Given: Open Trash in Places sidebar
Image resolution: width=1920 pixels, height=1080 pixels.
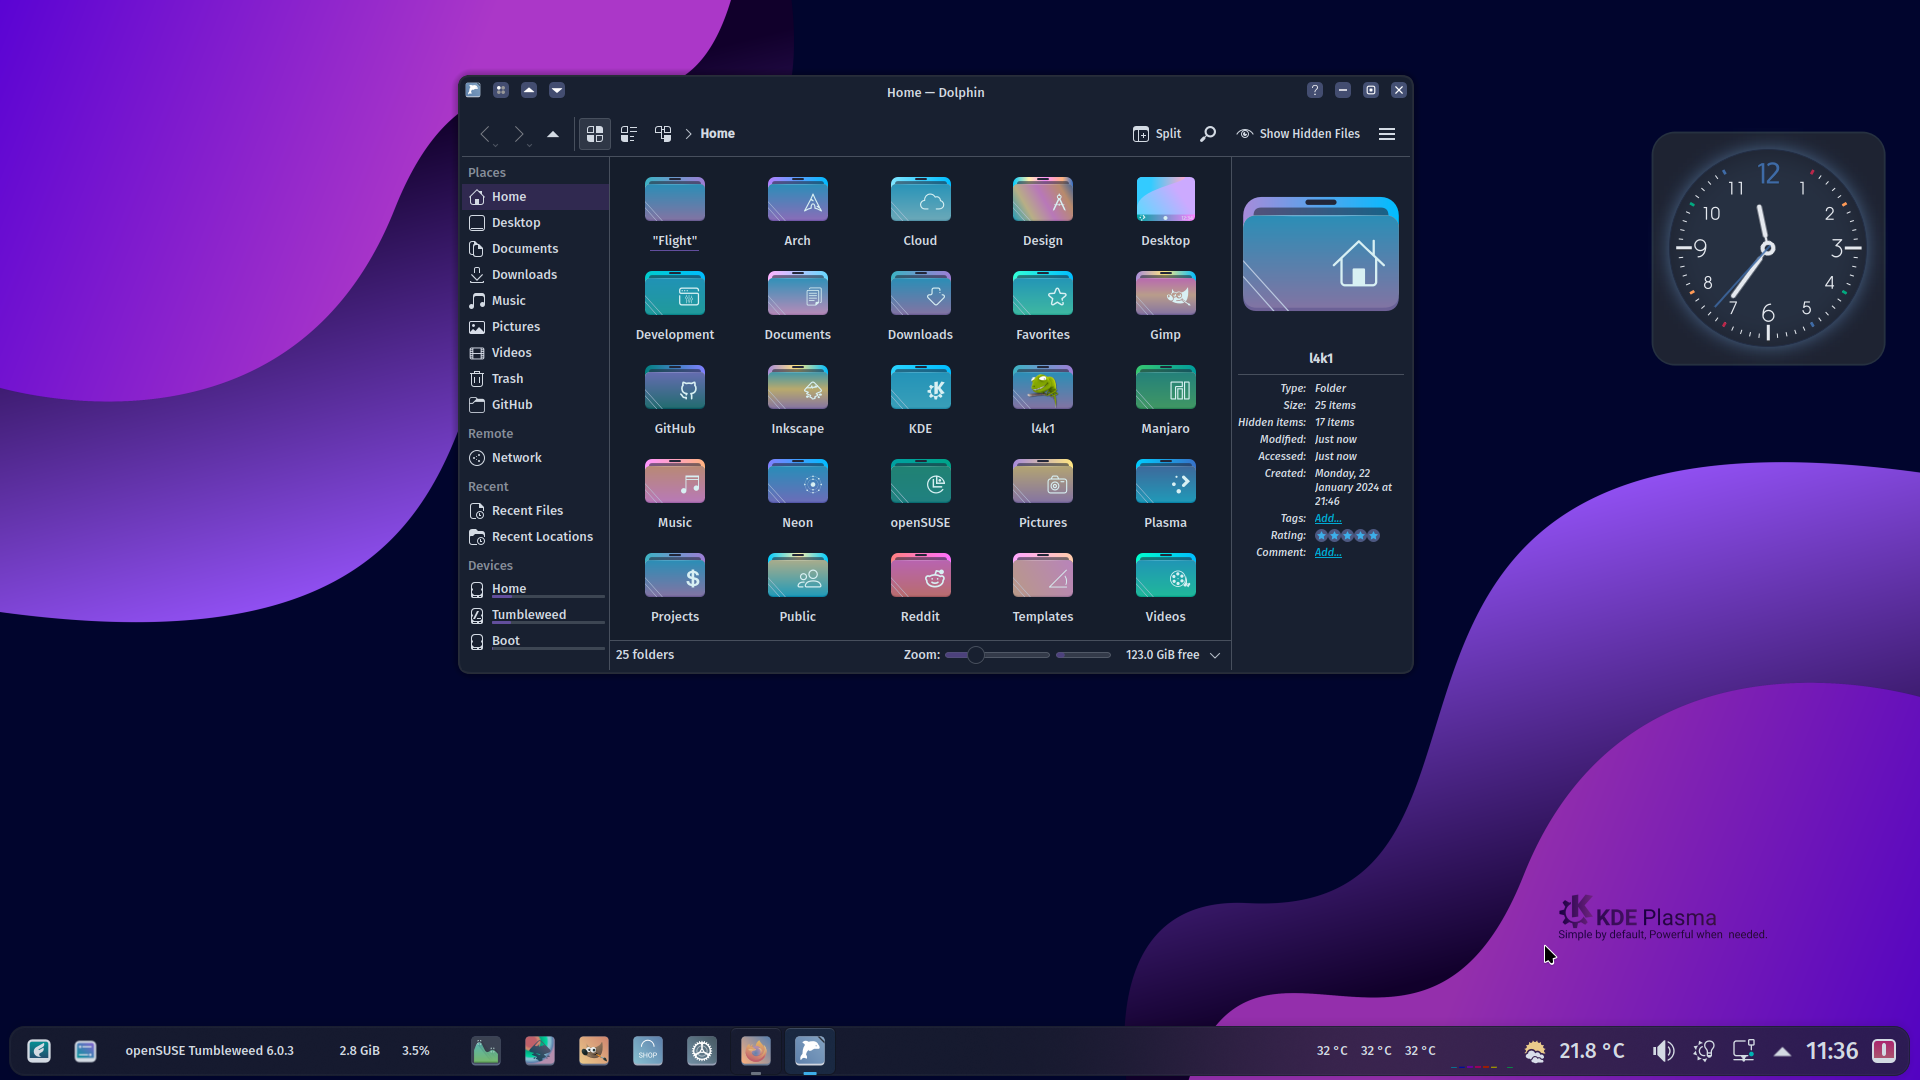Looking at the screenshot, I should (535, 379).
